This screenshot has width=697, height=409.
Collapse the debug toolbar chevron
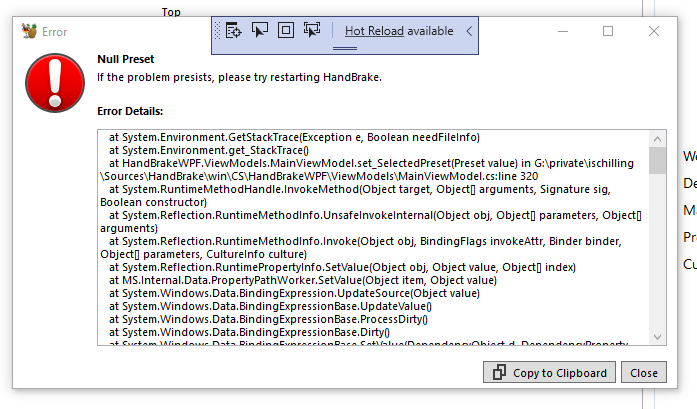point(469,31)
